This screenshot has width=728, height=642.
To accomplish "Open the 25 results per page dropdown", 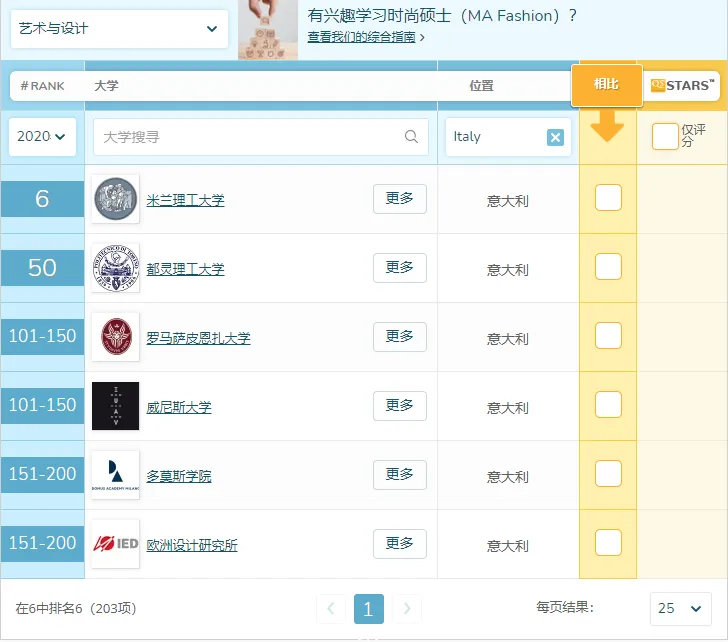I will pyautogui.click(x=680, y=609).
